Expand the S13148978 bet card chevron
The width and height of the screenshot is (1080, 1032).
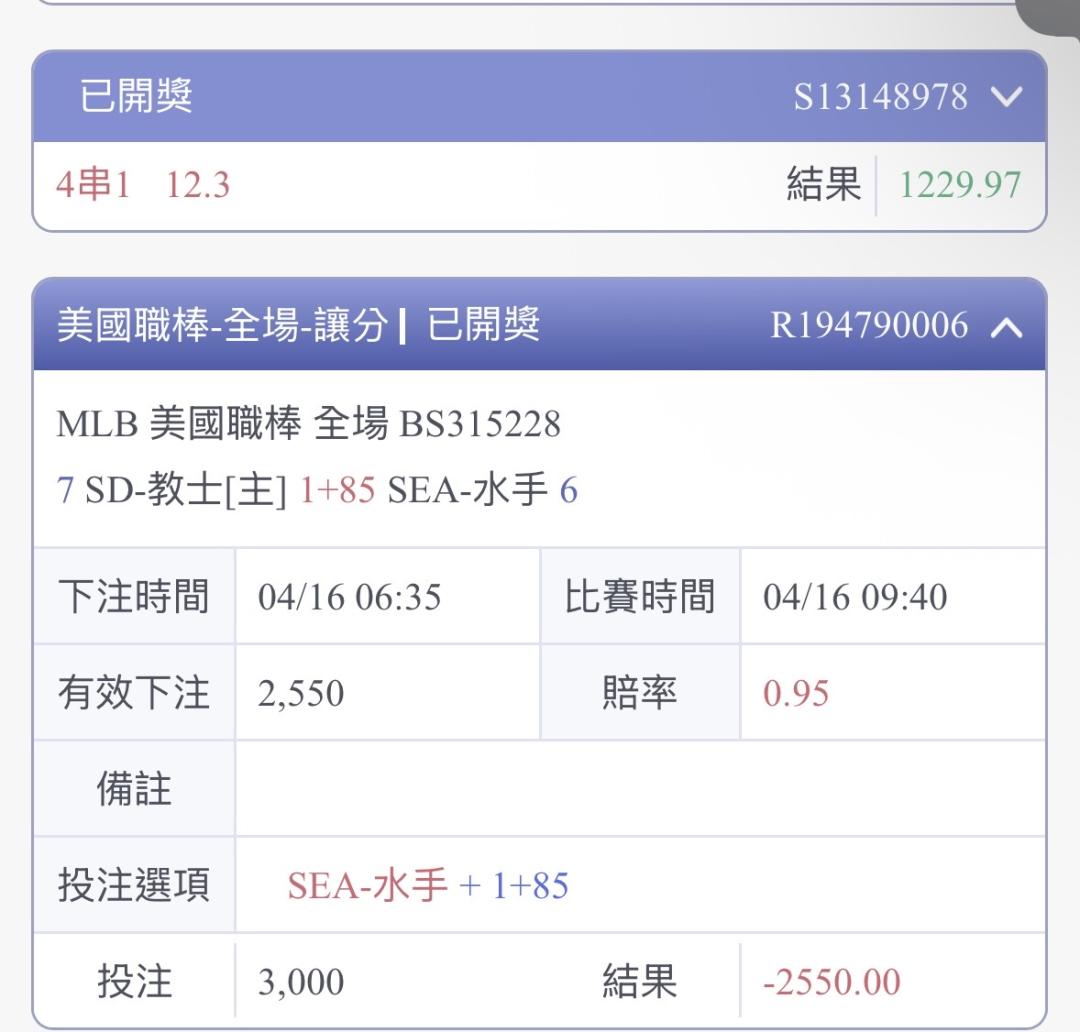pos(1006,97)
